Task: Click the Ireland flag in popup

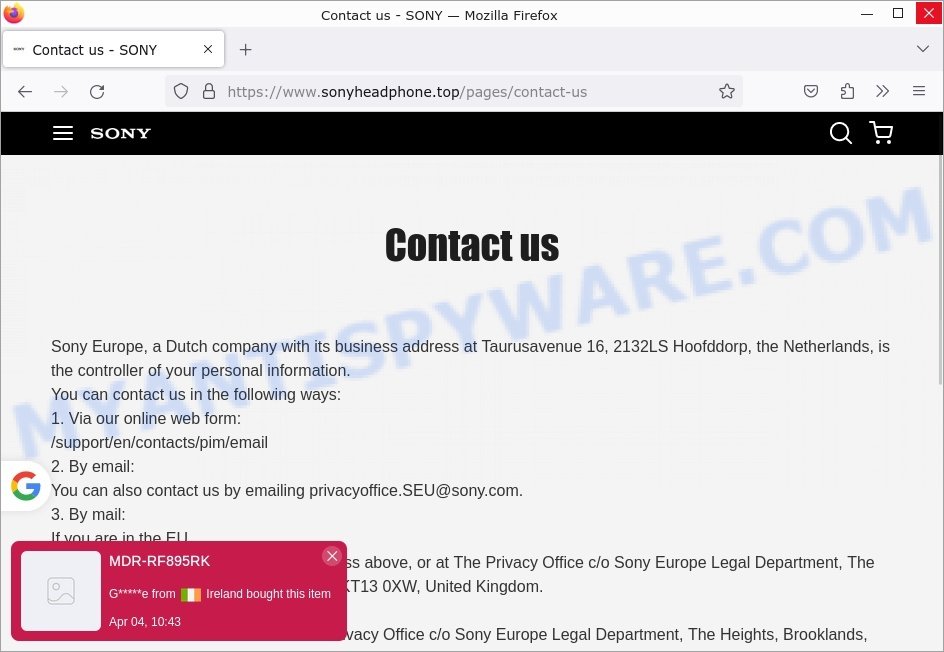Action: pos(191,595)
